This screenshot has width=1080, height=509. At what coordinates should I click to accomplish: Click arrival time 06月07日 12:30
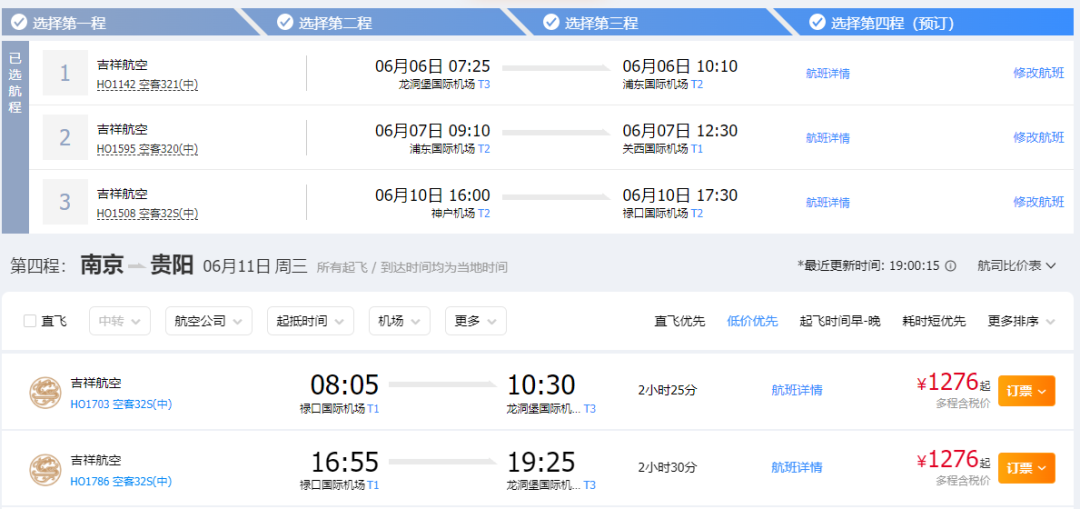coord(680,131)
